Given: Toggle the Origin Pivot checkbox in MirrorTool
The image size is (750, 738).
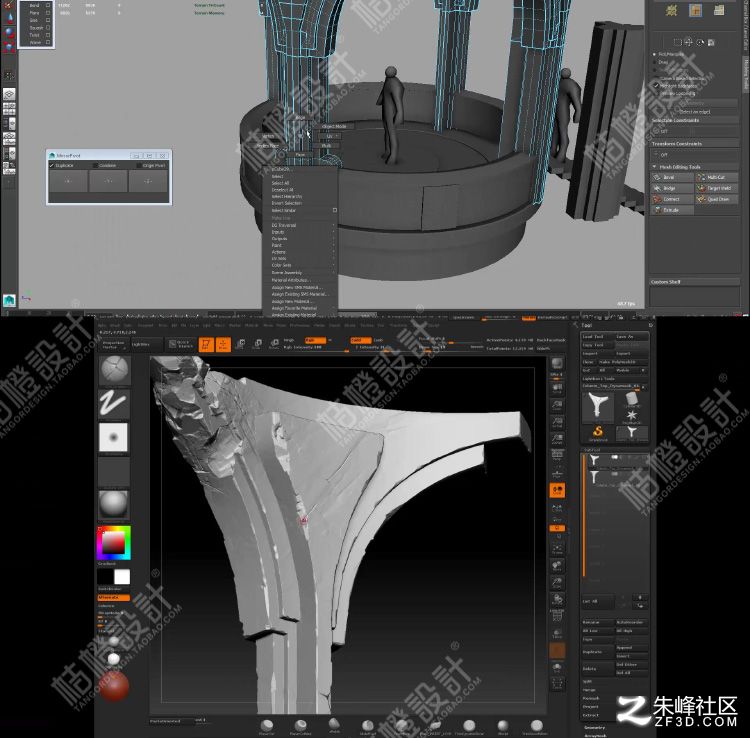Looking at the screenshot, I should (139, 165).
